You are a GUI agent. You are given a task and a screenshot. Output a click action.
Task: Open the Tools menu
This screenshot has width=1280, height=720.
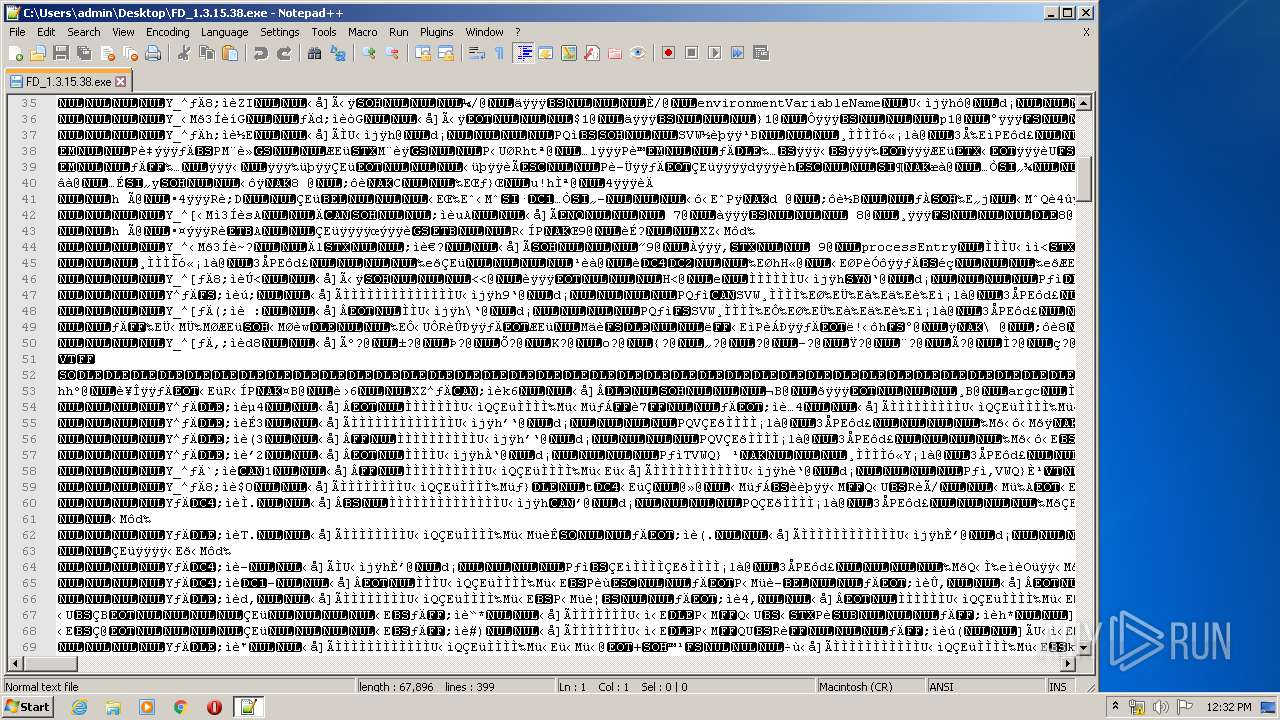click(324, 32)
